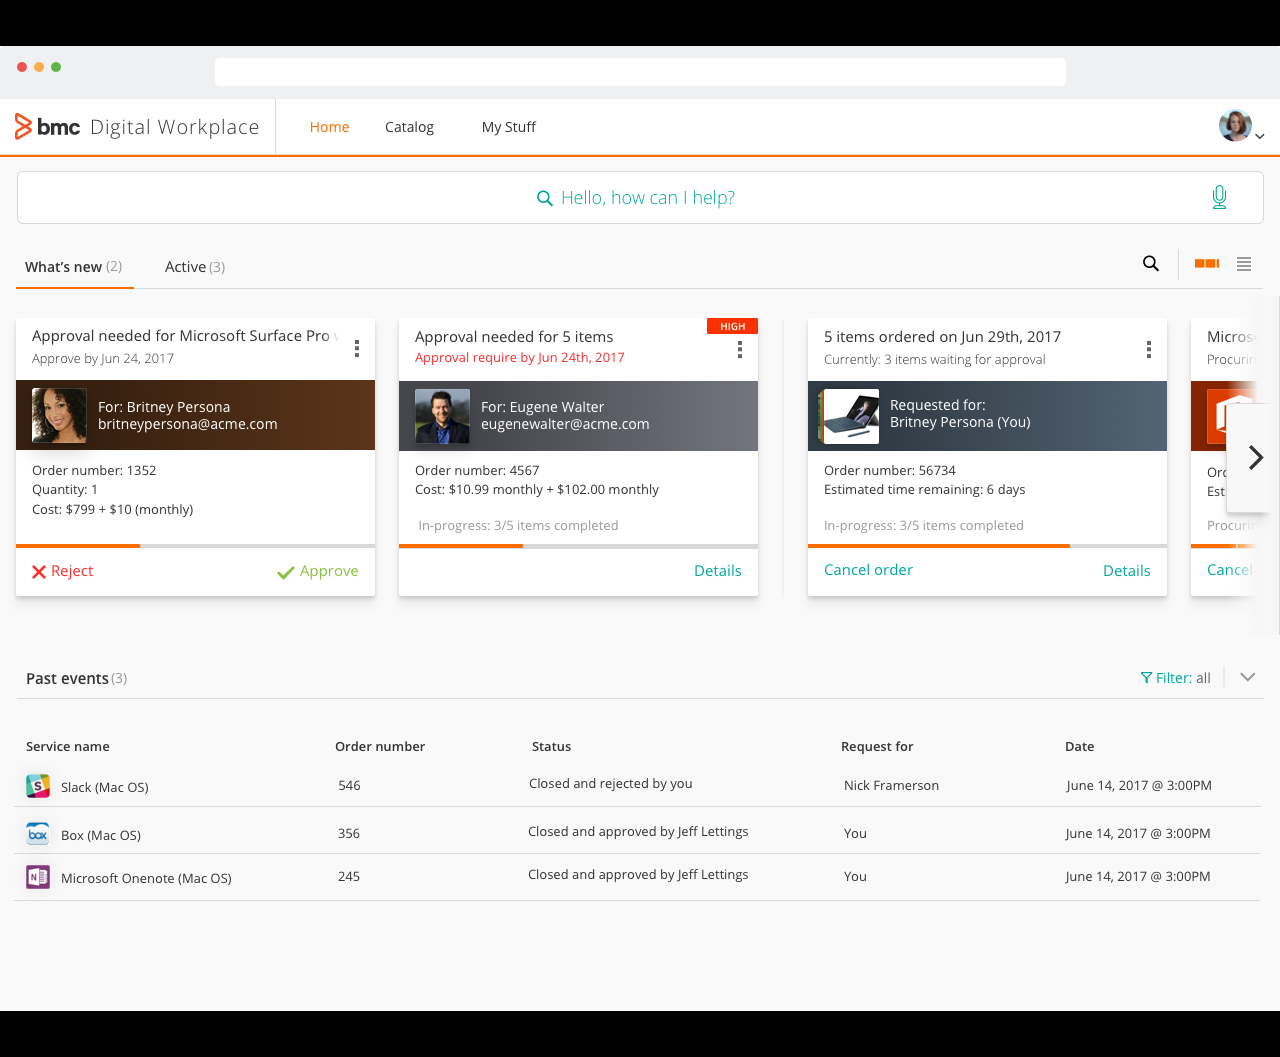Click eugenewalter@acme.com email
Viewport: 1280px width, 1057px height.
point(565,424)
